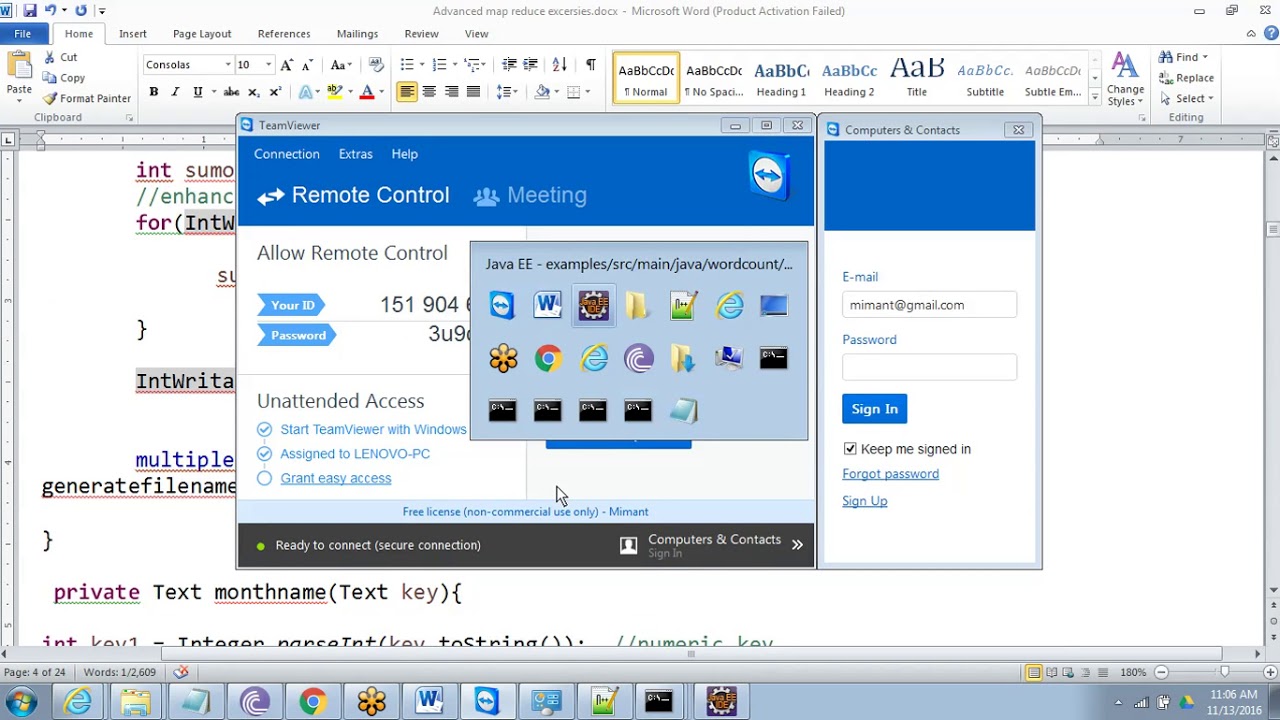Click Format Painter in Clipboard group
This screenshot has width=1280, height=720.
87,98
